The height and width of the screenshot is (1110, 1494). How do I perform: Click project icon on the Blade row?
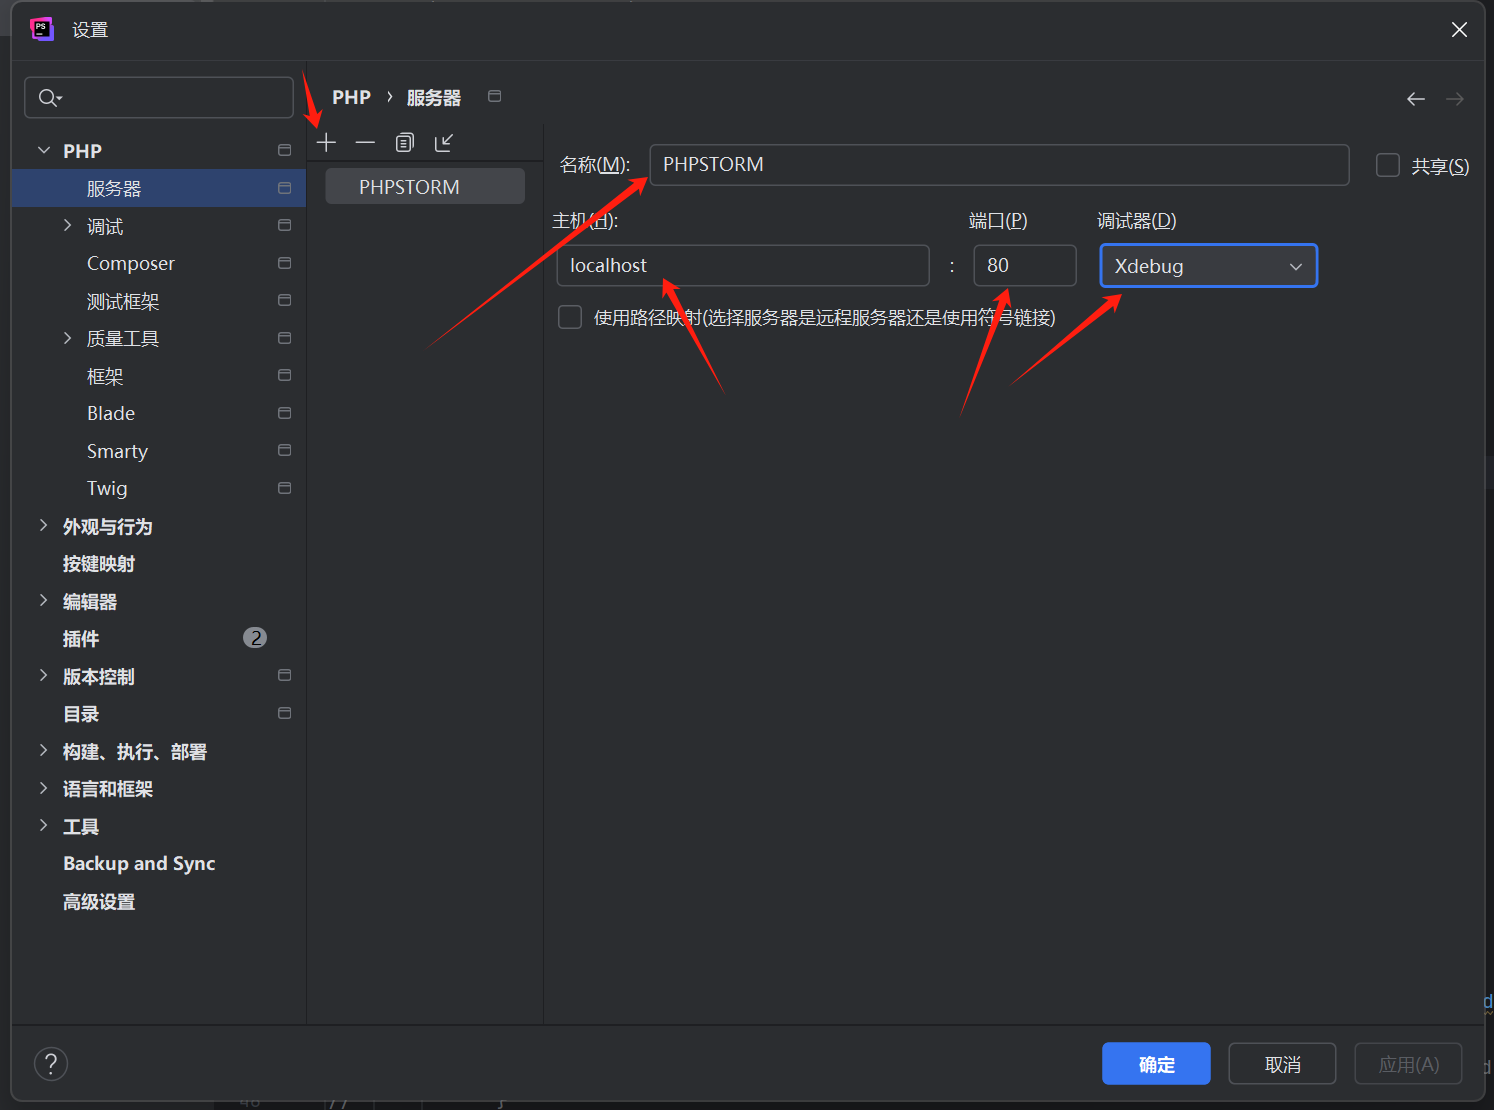pyautogui.click(x=284, y=413)
